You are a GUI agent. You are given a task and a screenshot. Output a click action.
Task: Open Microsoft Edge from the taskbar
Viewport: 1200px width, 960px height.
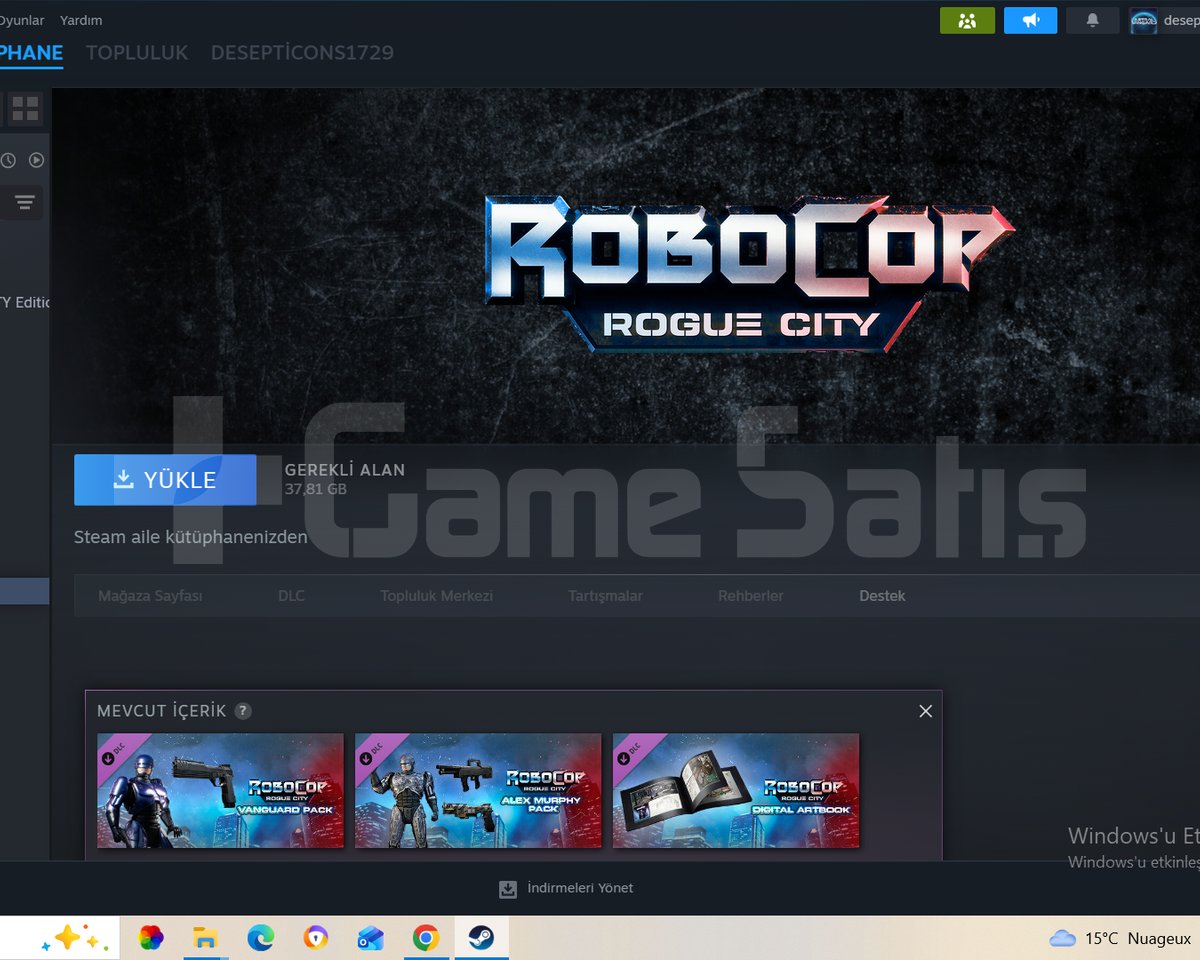(261, 938)
